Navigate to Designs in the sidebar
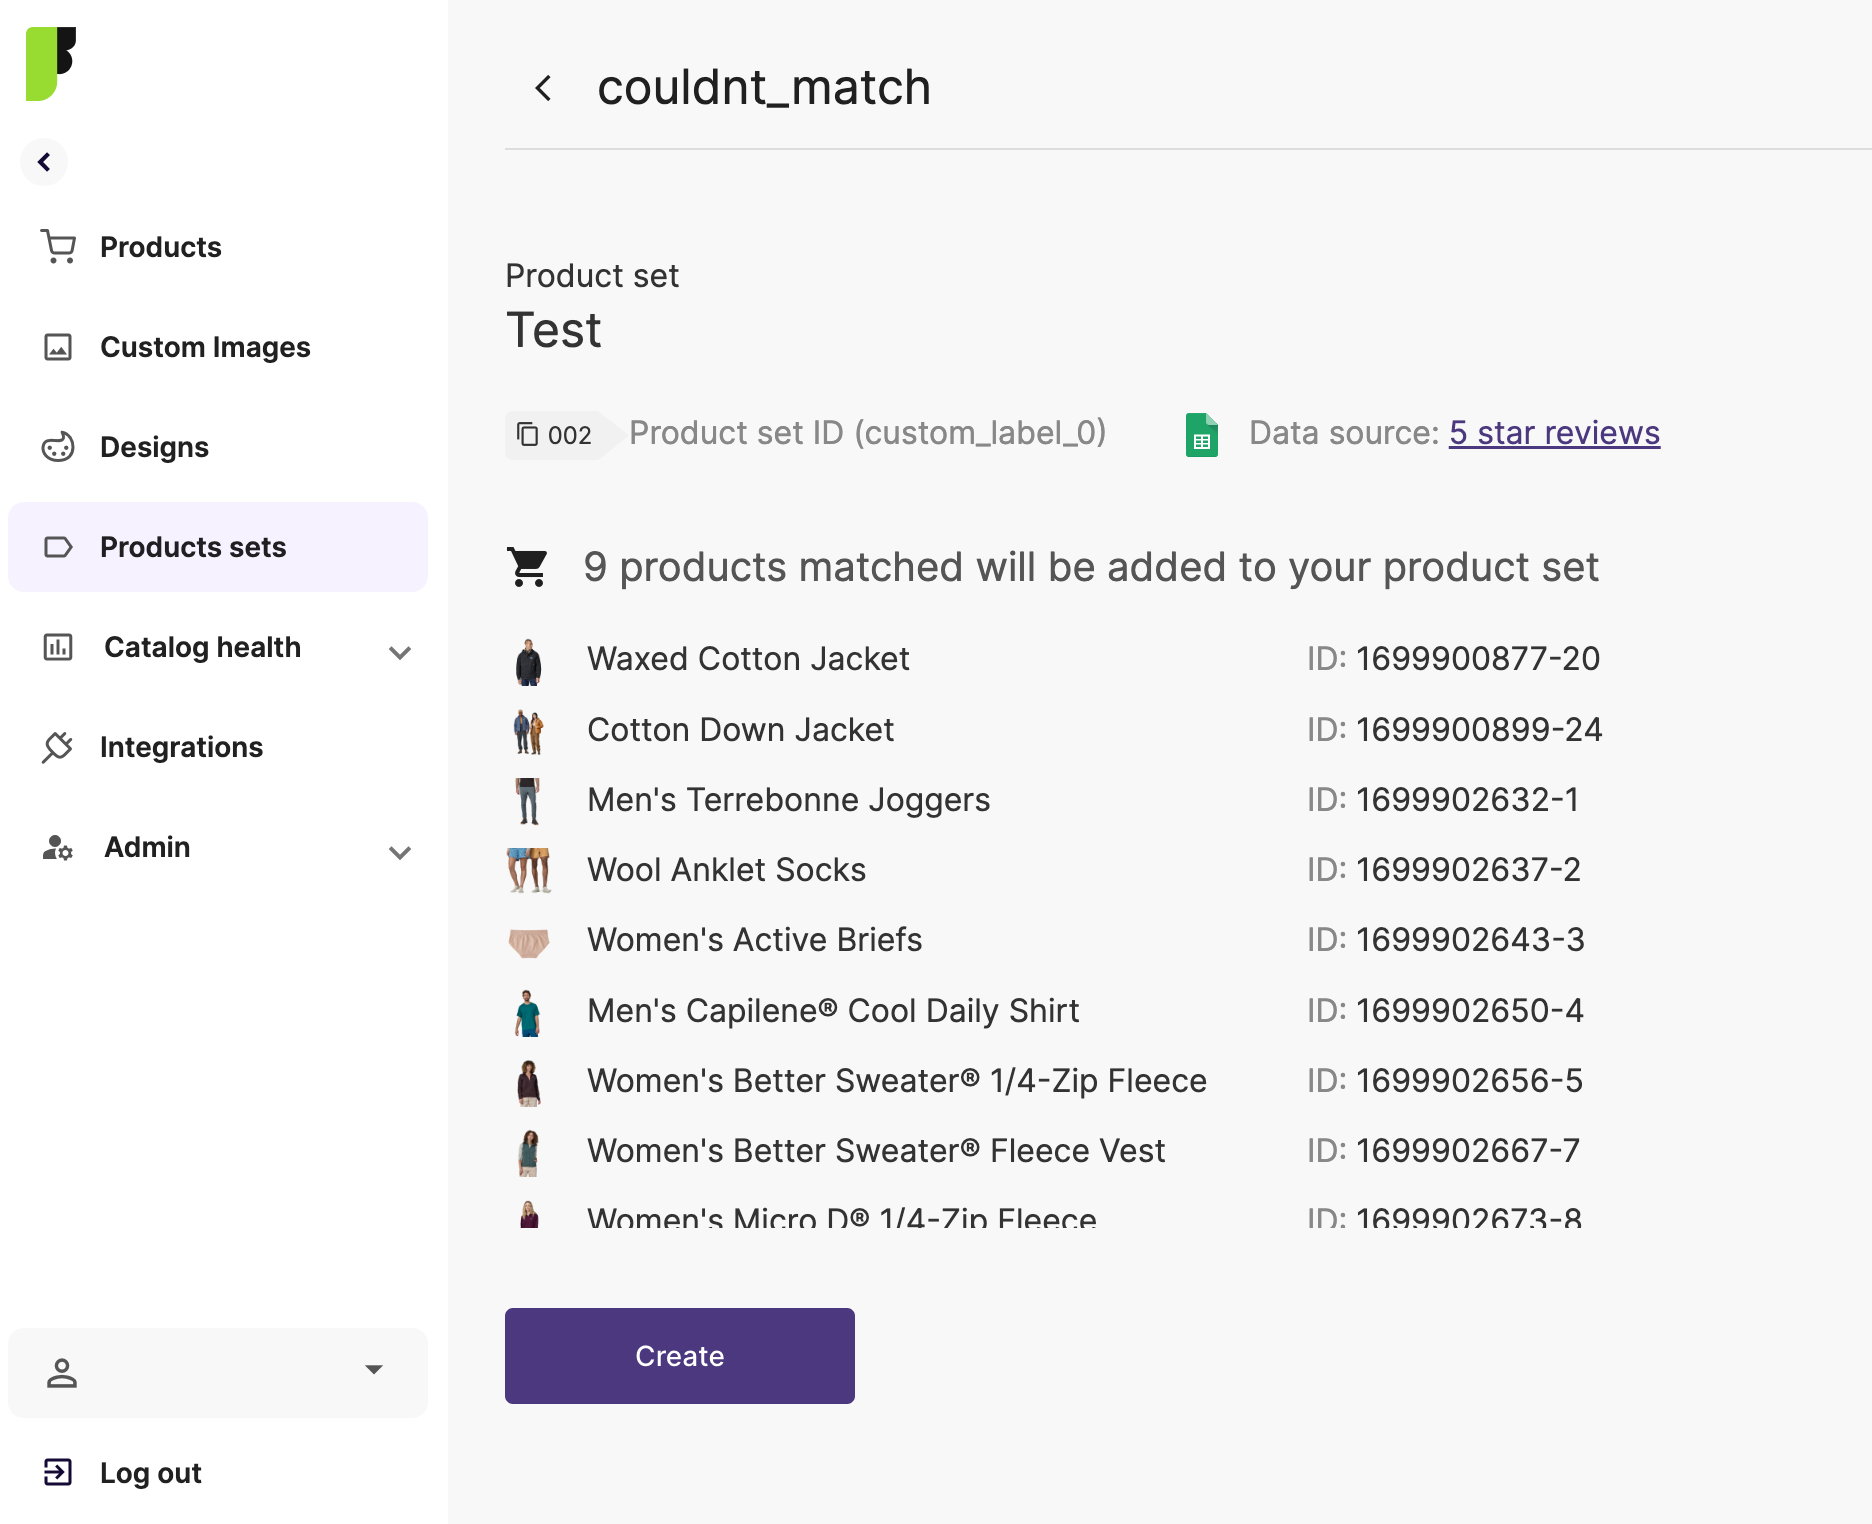 pos(154,447)
